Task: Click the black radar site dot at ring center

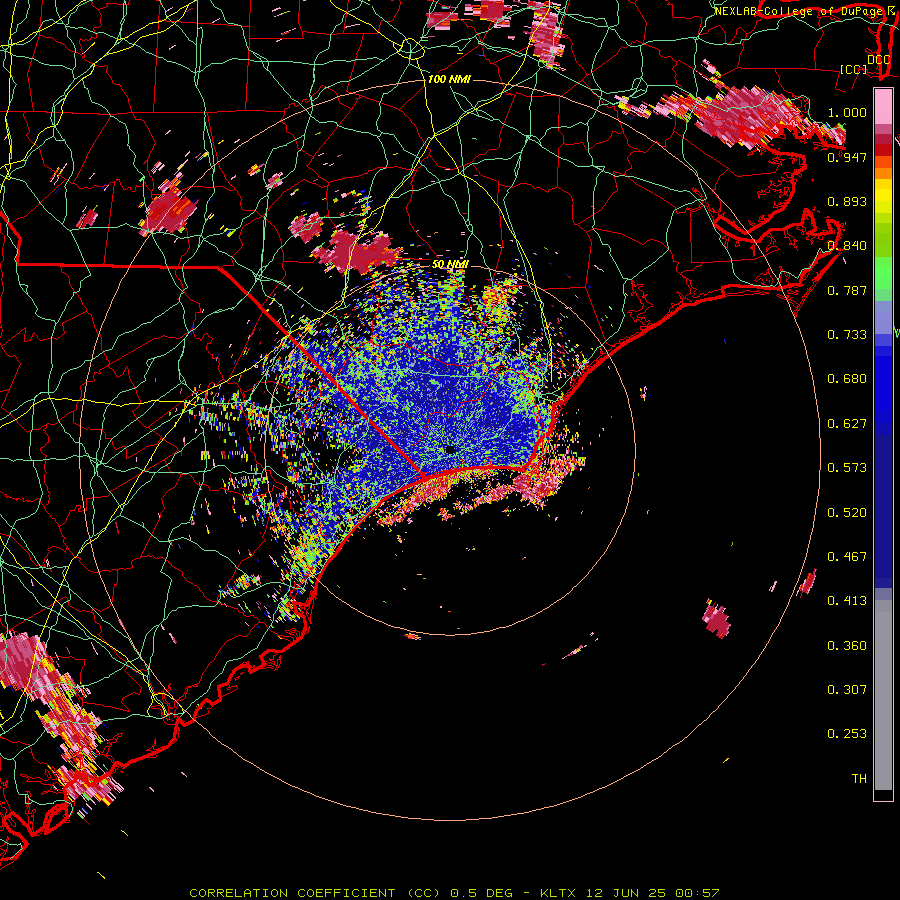Action: pos(449,449)
